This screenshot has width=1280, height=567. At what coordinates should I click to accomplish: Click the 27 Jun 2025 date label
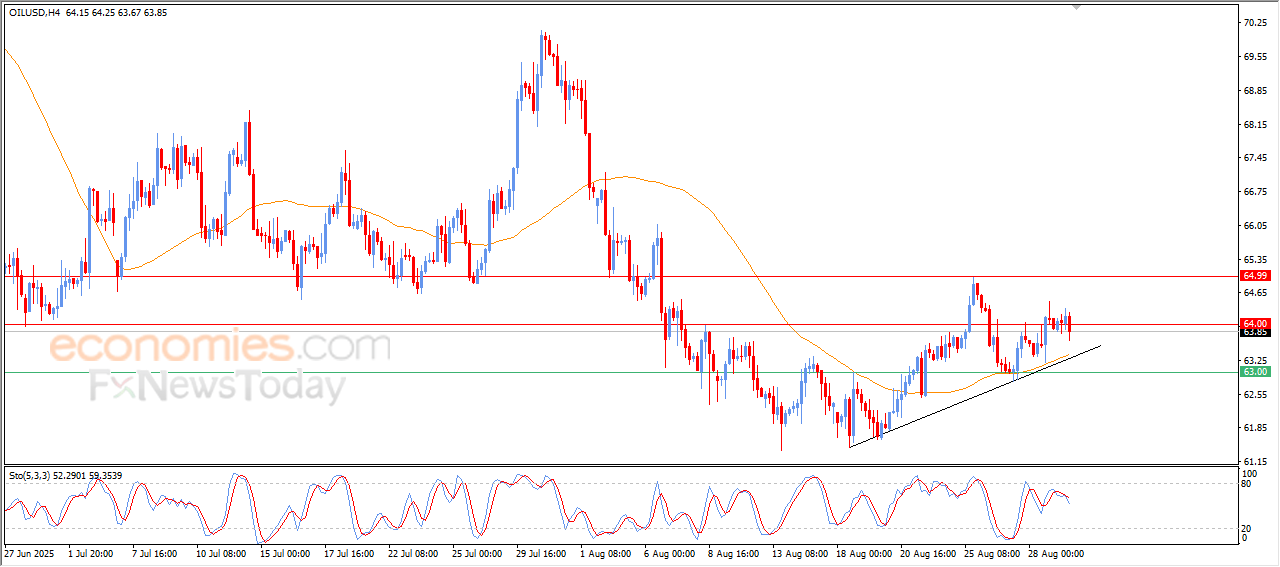[x=29, y=553]
